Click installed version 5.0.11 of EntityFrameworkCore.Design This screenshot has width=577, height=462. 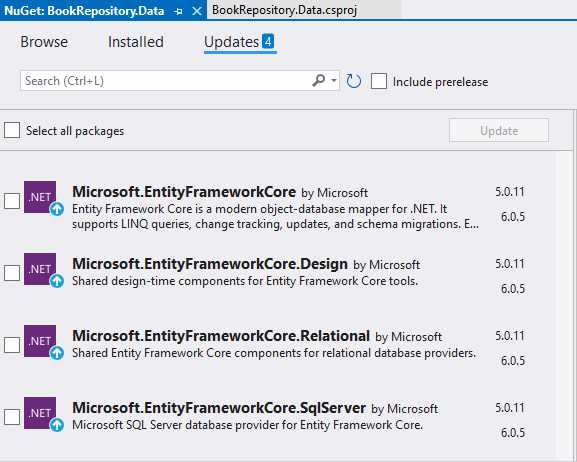coord(510,264)
